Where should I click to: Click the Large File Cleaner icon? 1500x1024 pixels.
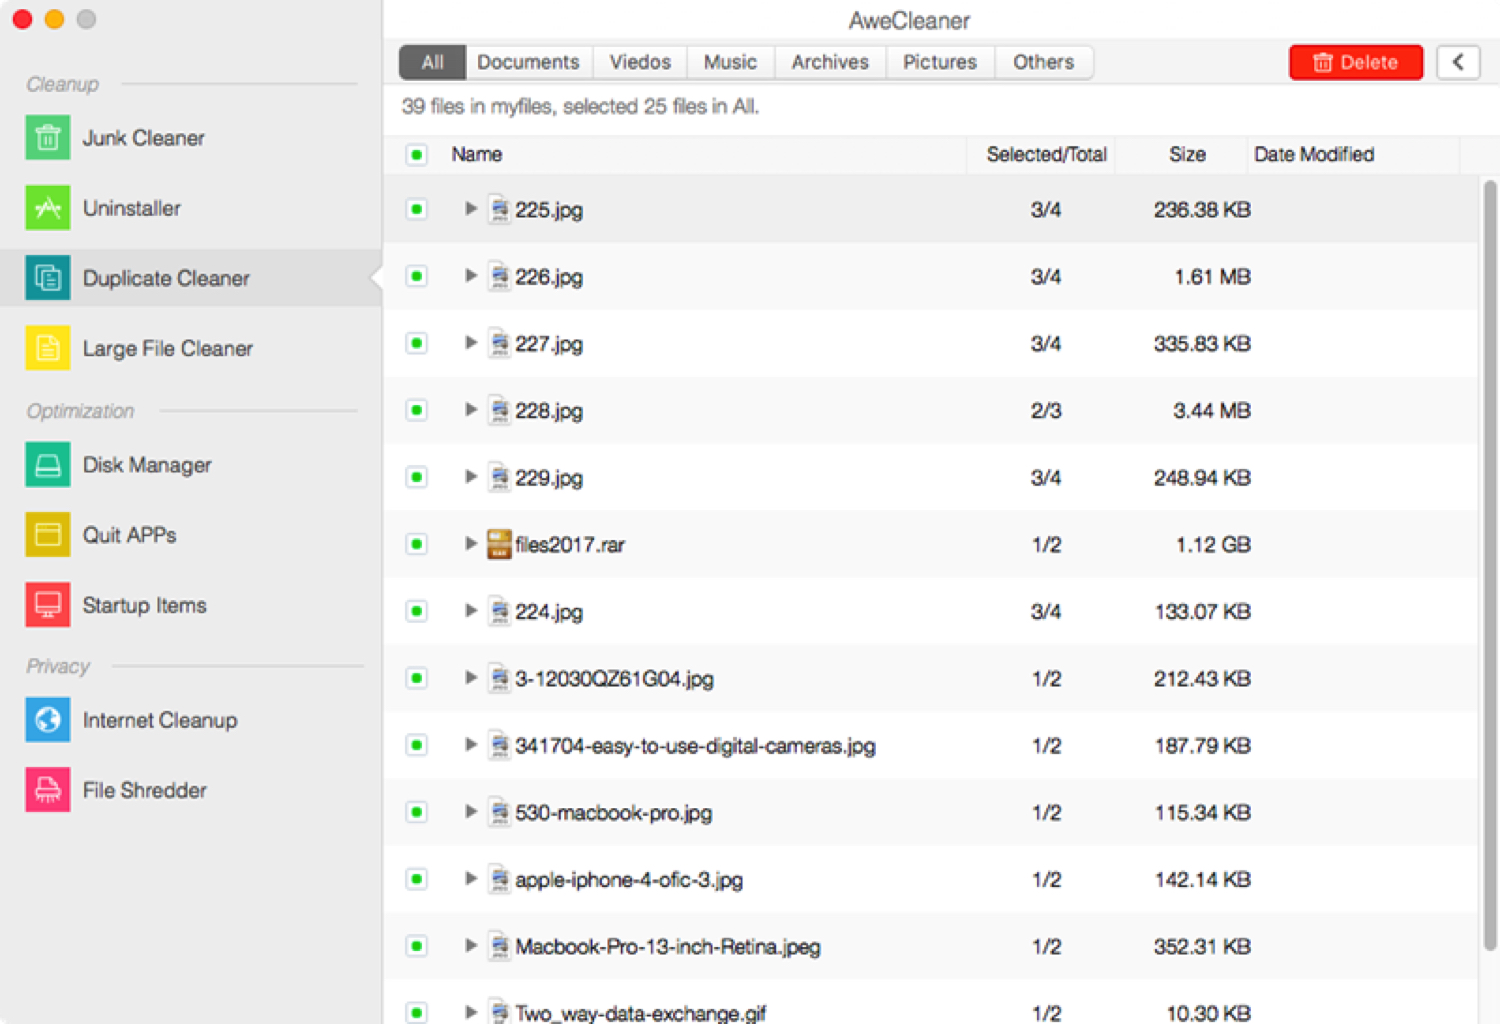[x=47, y=348]
